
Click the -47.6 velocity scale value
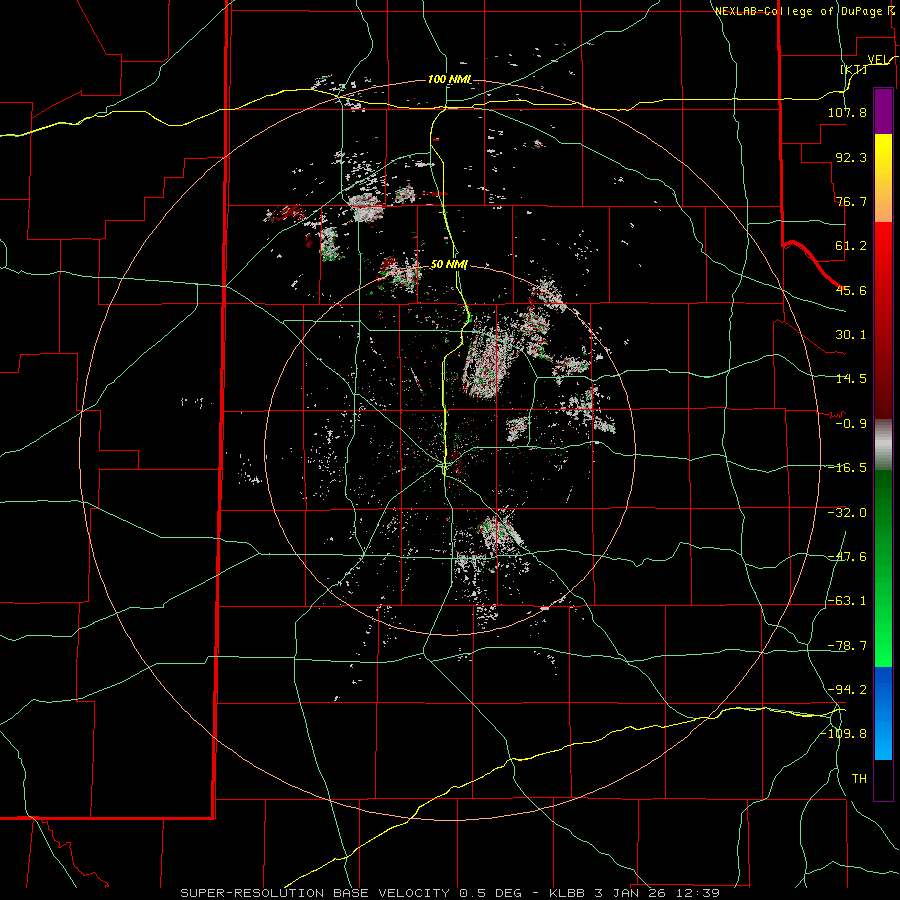pyautogui.click(x=847, y=557)
